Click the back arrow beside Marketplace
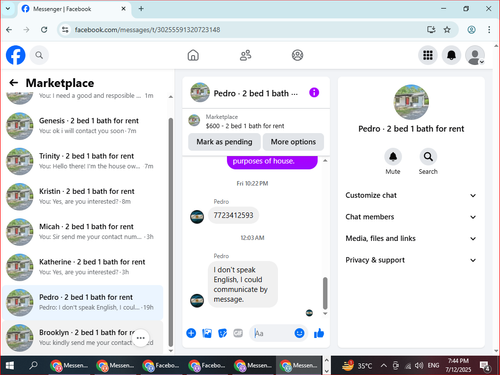The height and width of the screenshot is (375, 500). point(14,83)
